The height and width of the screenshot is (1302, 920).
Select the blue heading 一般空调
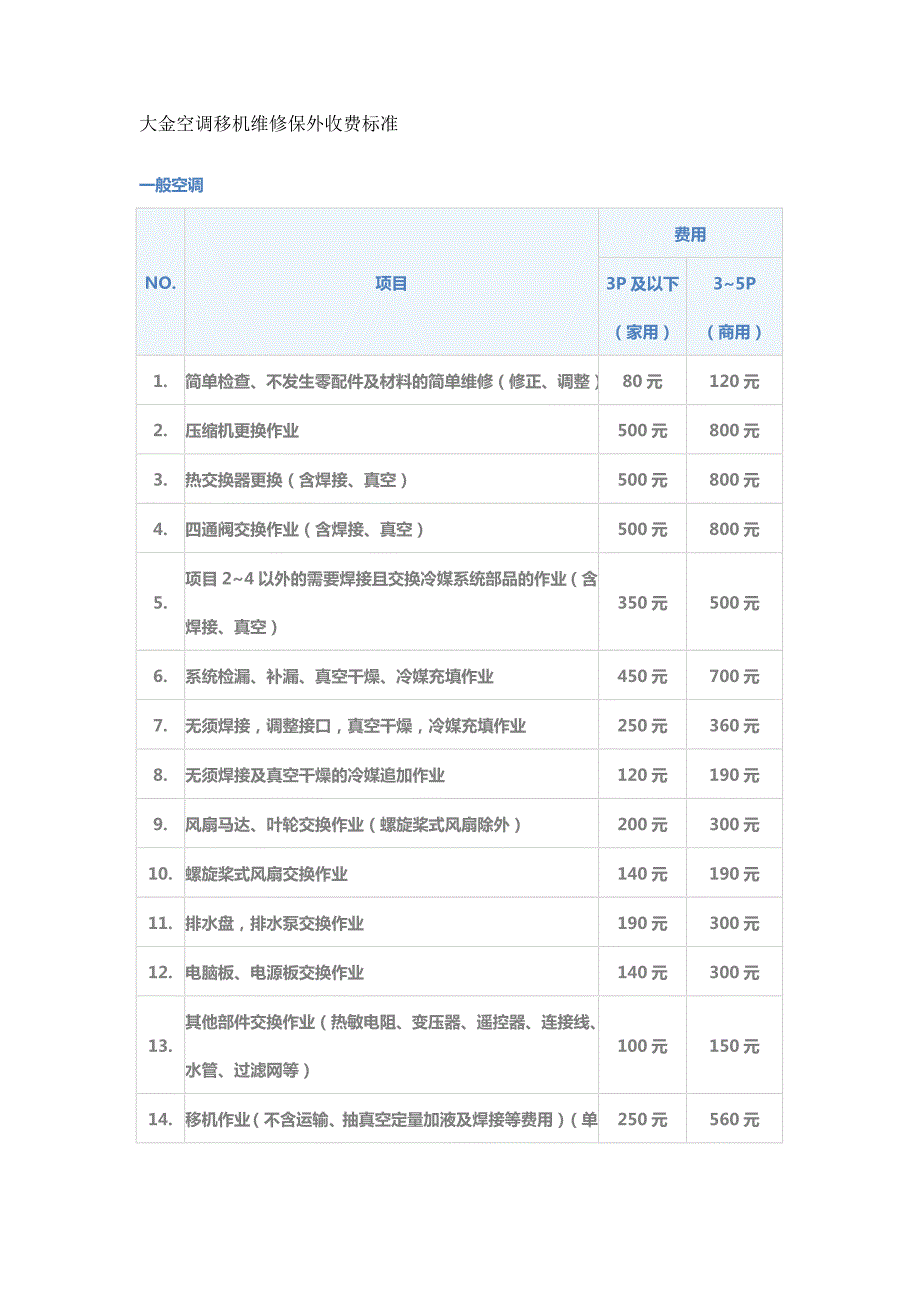point(172,185)
